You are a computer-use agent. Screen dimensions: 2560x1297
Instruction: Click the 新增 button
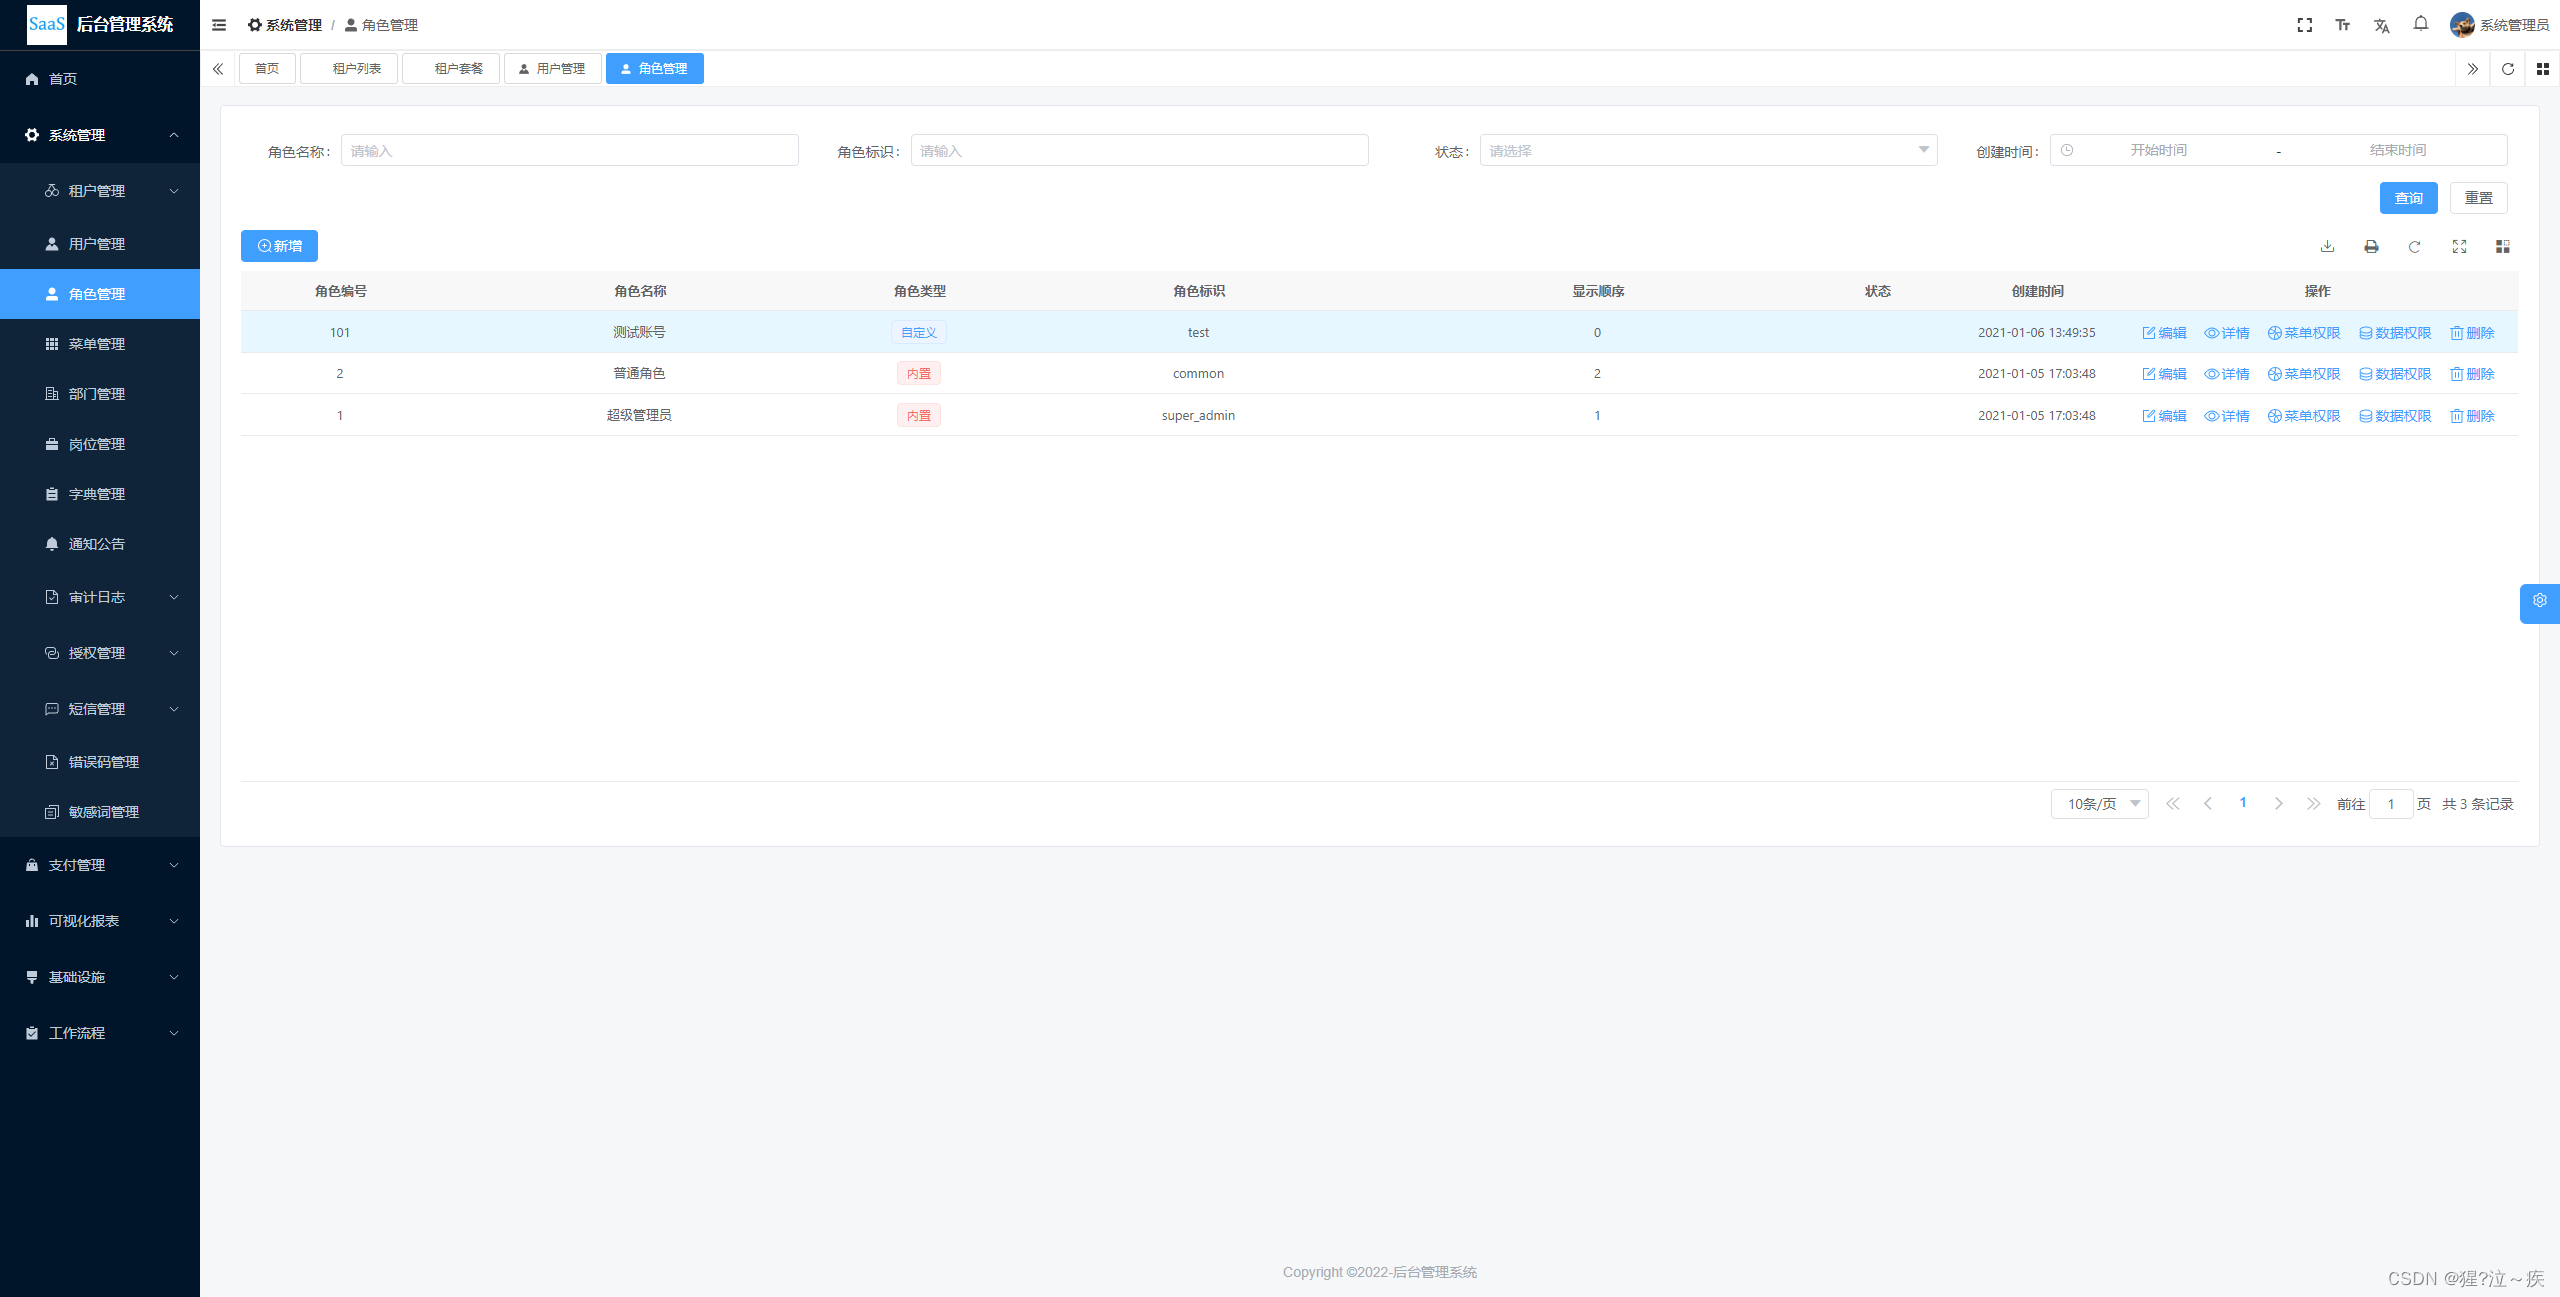point(279,246)
